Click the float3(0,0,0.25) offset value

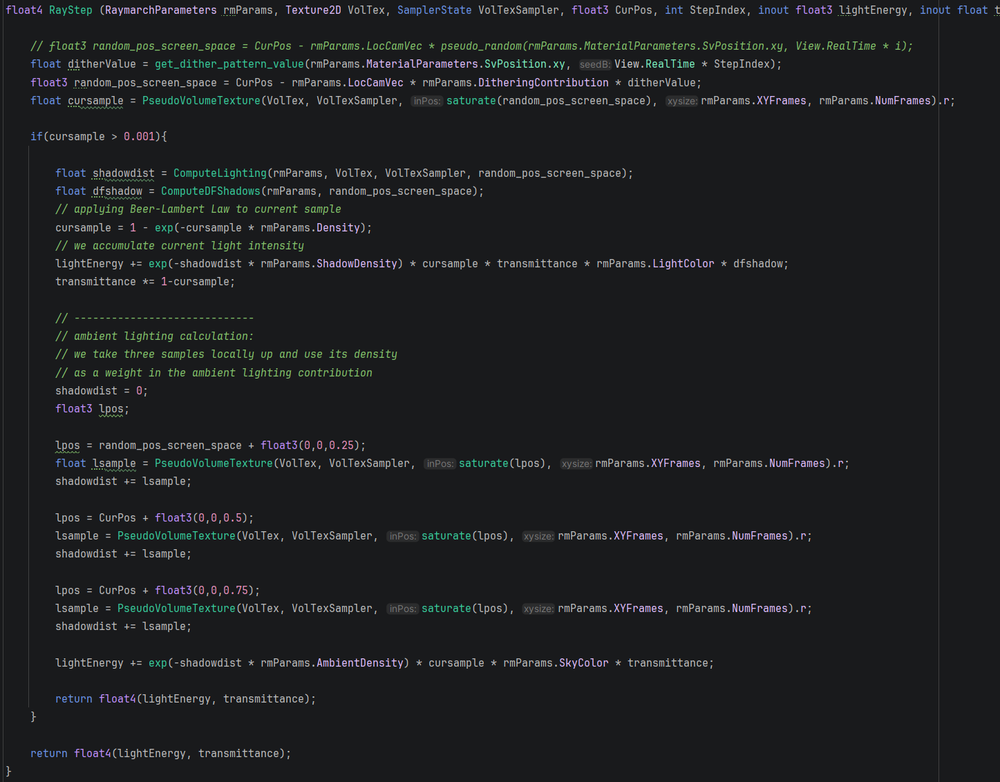pos(313,445)
